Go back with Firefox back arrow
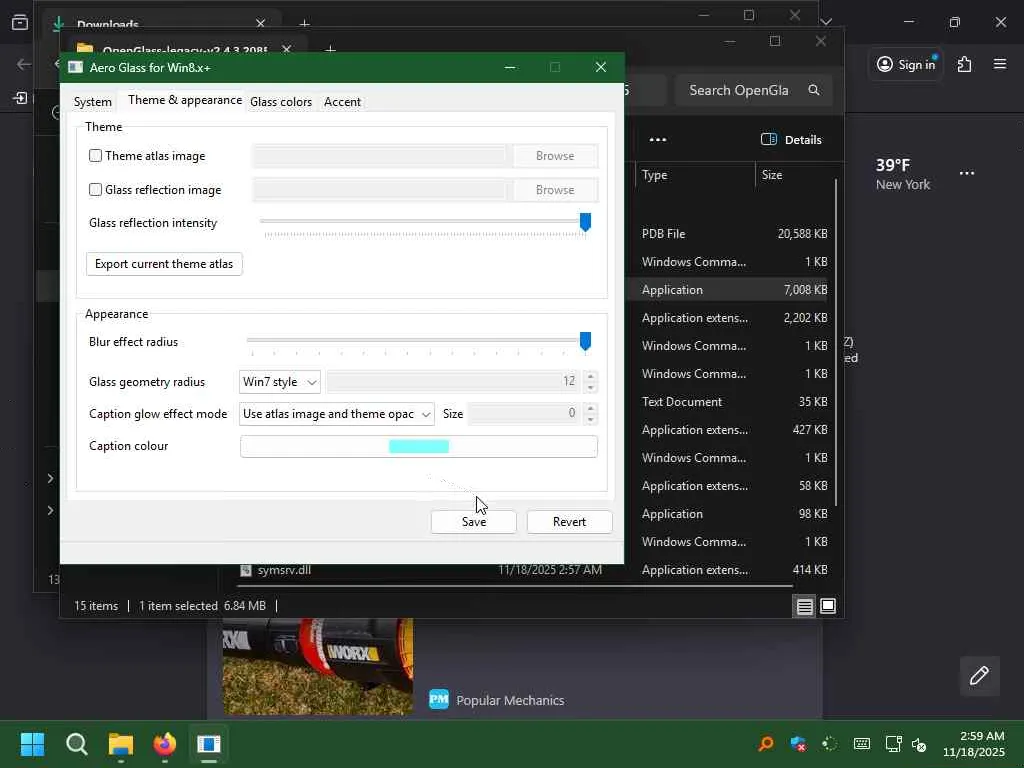 24,64
